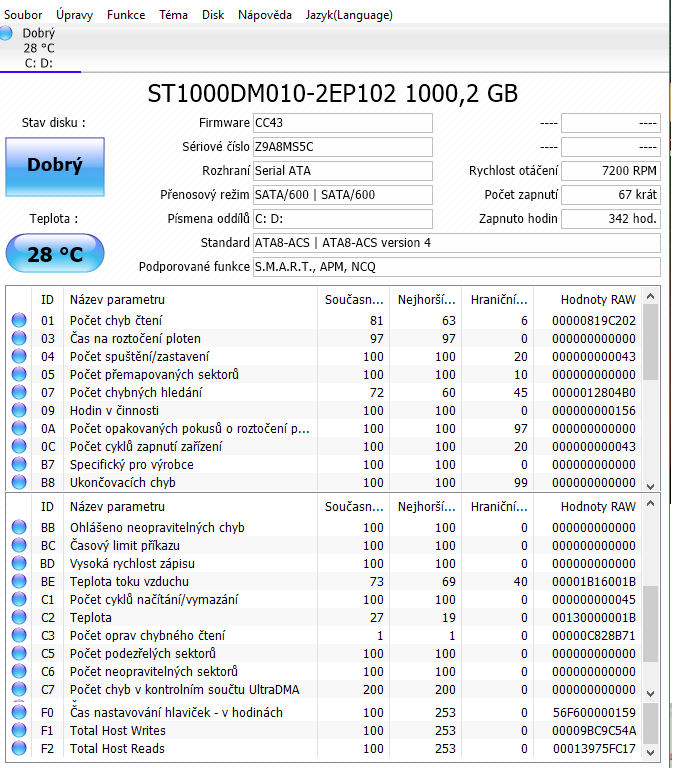This screenshot has width=680, height=768.
Task: Open the Téma menu
Action: 173,15
